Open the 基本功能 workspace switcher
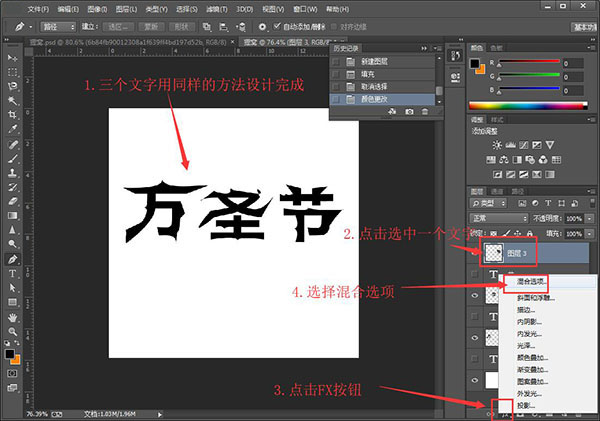Viewport: 600px width, 421px height. click(x=584, y=27)
